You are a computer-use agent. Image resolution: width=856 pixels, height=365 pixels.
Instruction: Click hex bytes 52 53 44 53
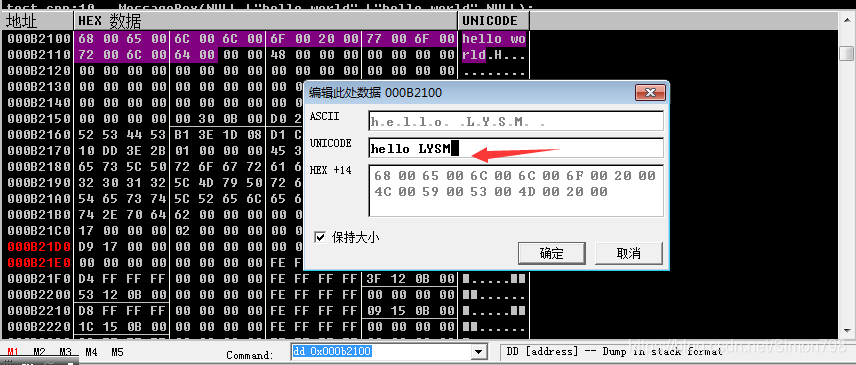(123, 134)
